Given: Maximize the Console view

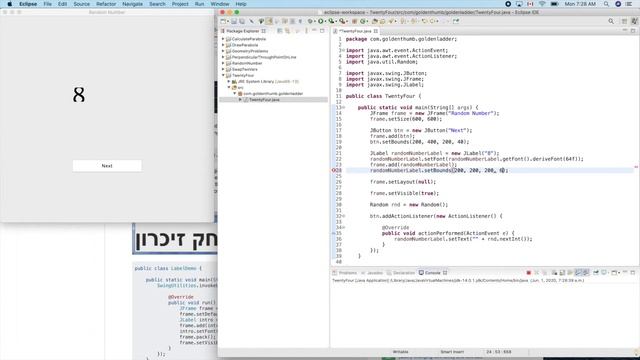Looking at the screenshot, I should click(x=633, y=273).
